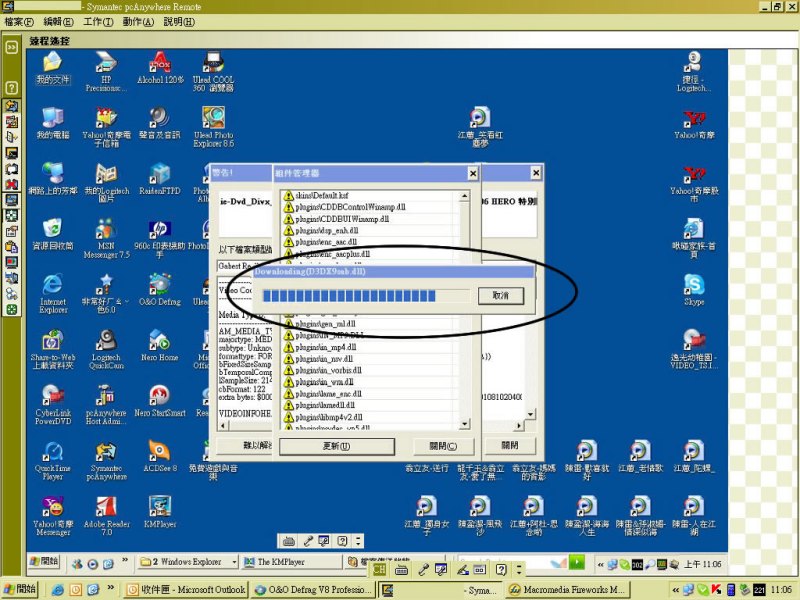Select the Ulead COOL 360 desktop icon
The image size is (800, 600).
[x=213, y=71]
